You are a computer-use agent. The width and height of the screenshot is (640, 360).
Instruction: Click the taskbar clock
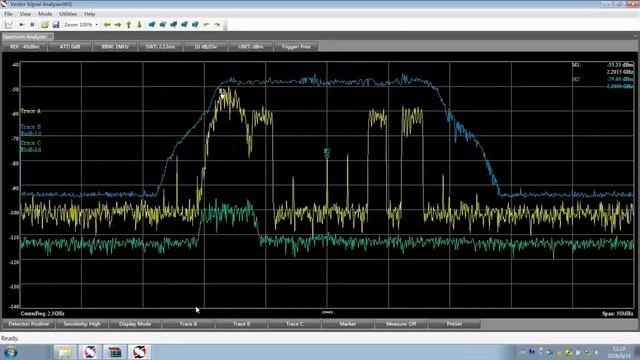click(x=619, y=352)
